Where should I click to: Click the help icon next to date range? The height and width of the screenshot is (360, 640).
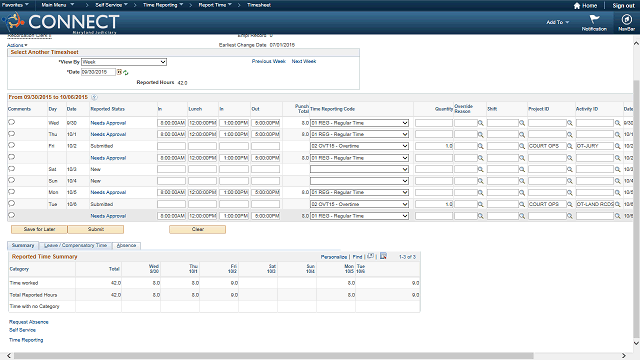coord(94,97)
